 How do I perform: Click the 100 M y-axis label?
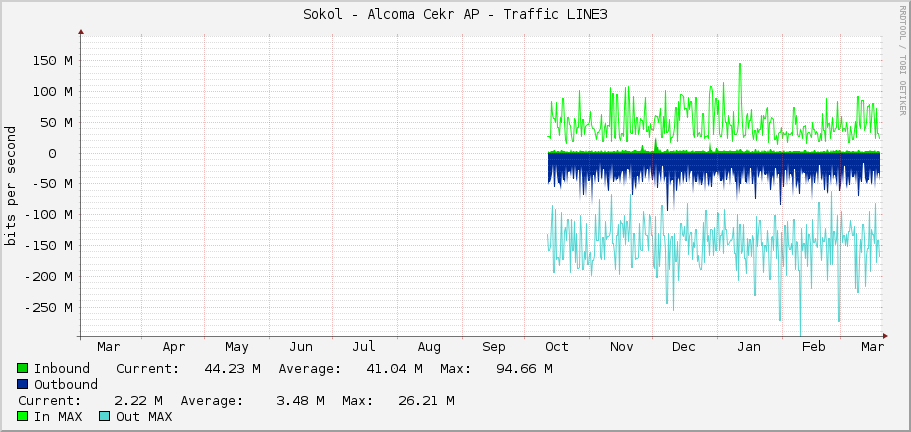coord(53,92)
